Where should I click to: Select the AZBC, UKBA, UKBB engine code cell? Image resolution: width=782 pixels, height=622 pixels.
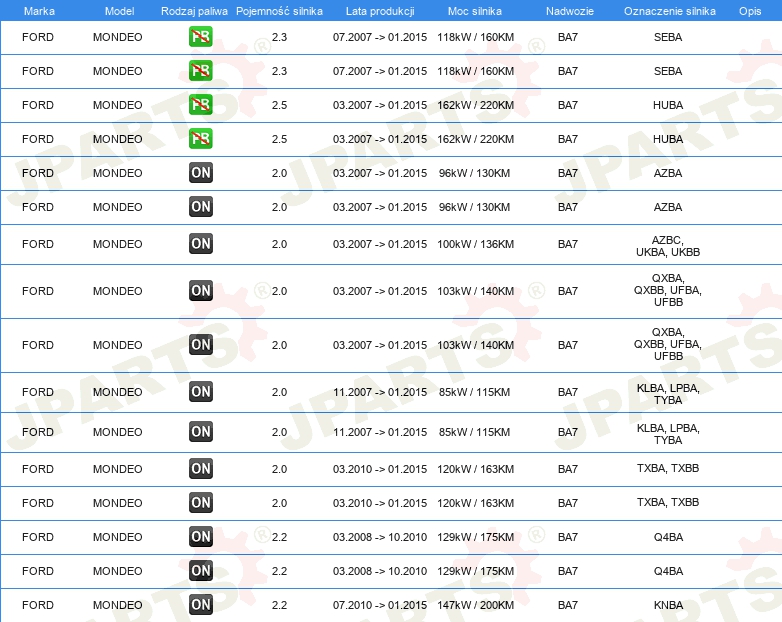668,246
